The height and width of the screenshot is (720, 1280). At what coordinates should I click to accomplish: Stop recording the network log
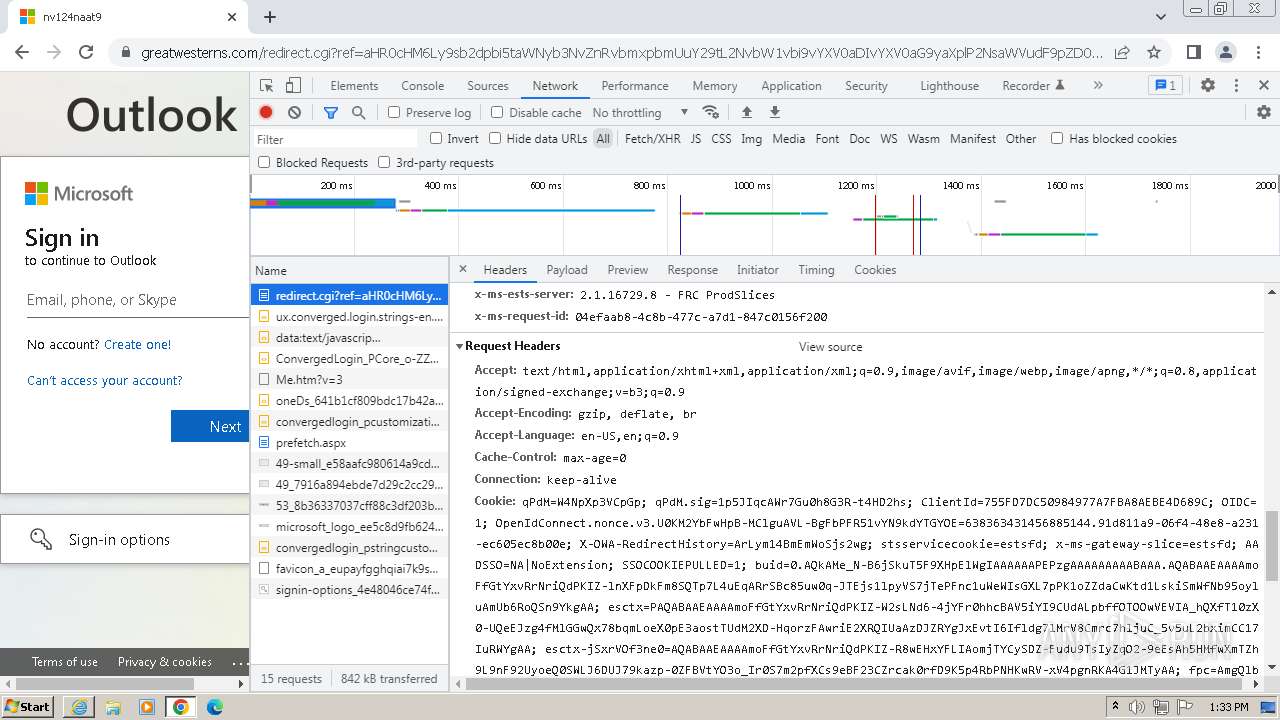[266, 113]
